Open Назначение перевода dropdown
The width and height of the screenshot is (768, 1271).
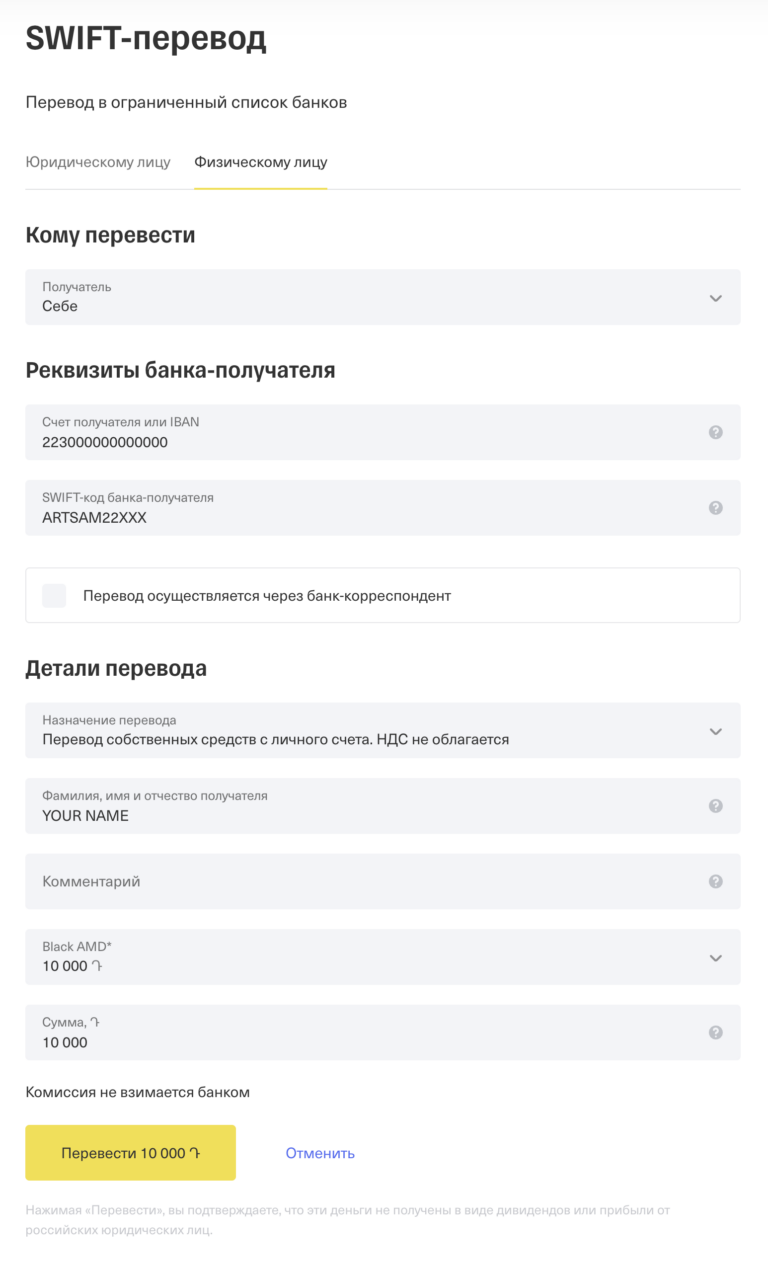click(383, 730)
